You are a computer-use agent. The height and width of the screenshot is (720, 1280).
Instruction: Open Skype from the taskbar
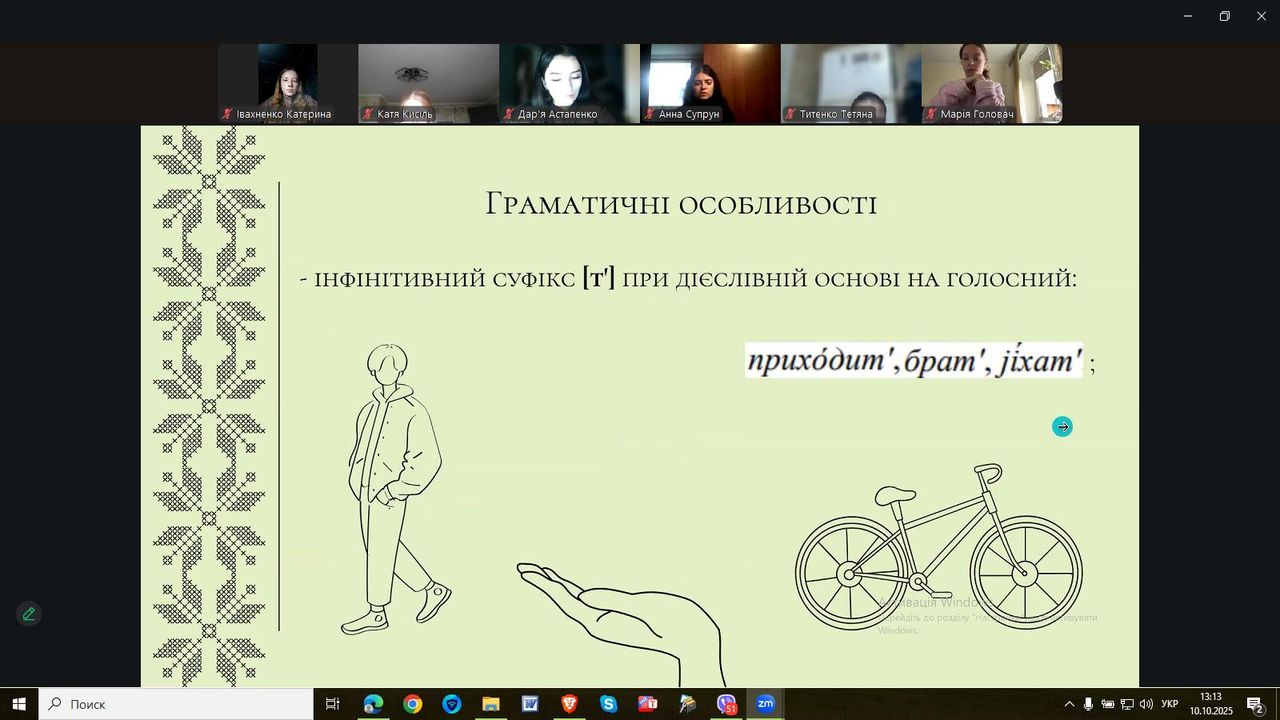click(x=608, y=704)
